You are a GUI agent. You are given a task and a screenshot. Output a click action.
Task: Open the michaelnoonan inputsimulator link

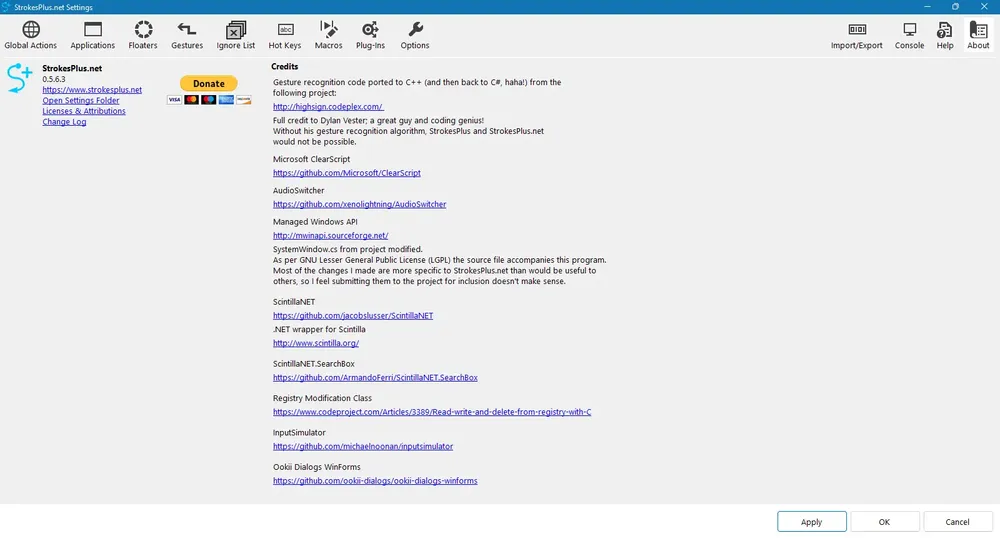[363, 446]
